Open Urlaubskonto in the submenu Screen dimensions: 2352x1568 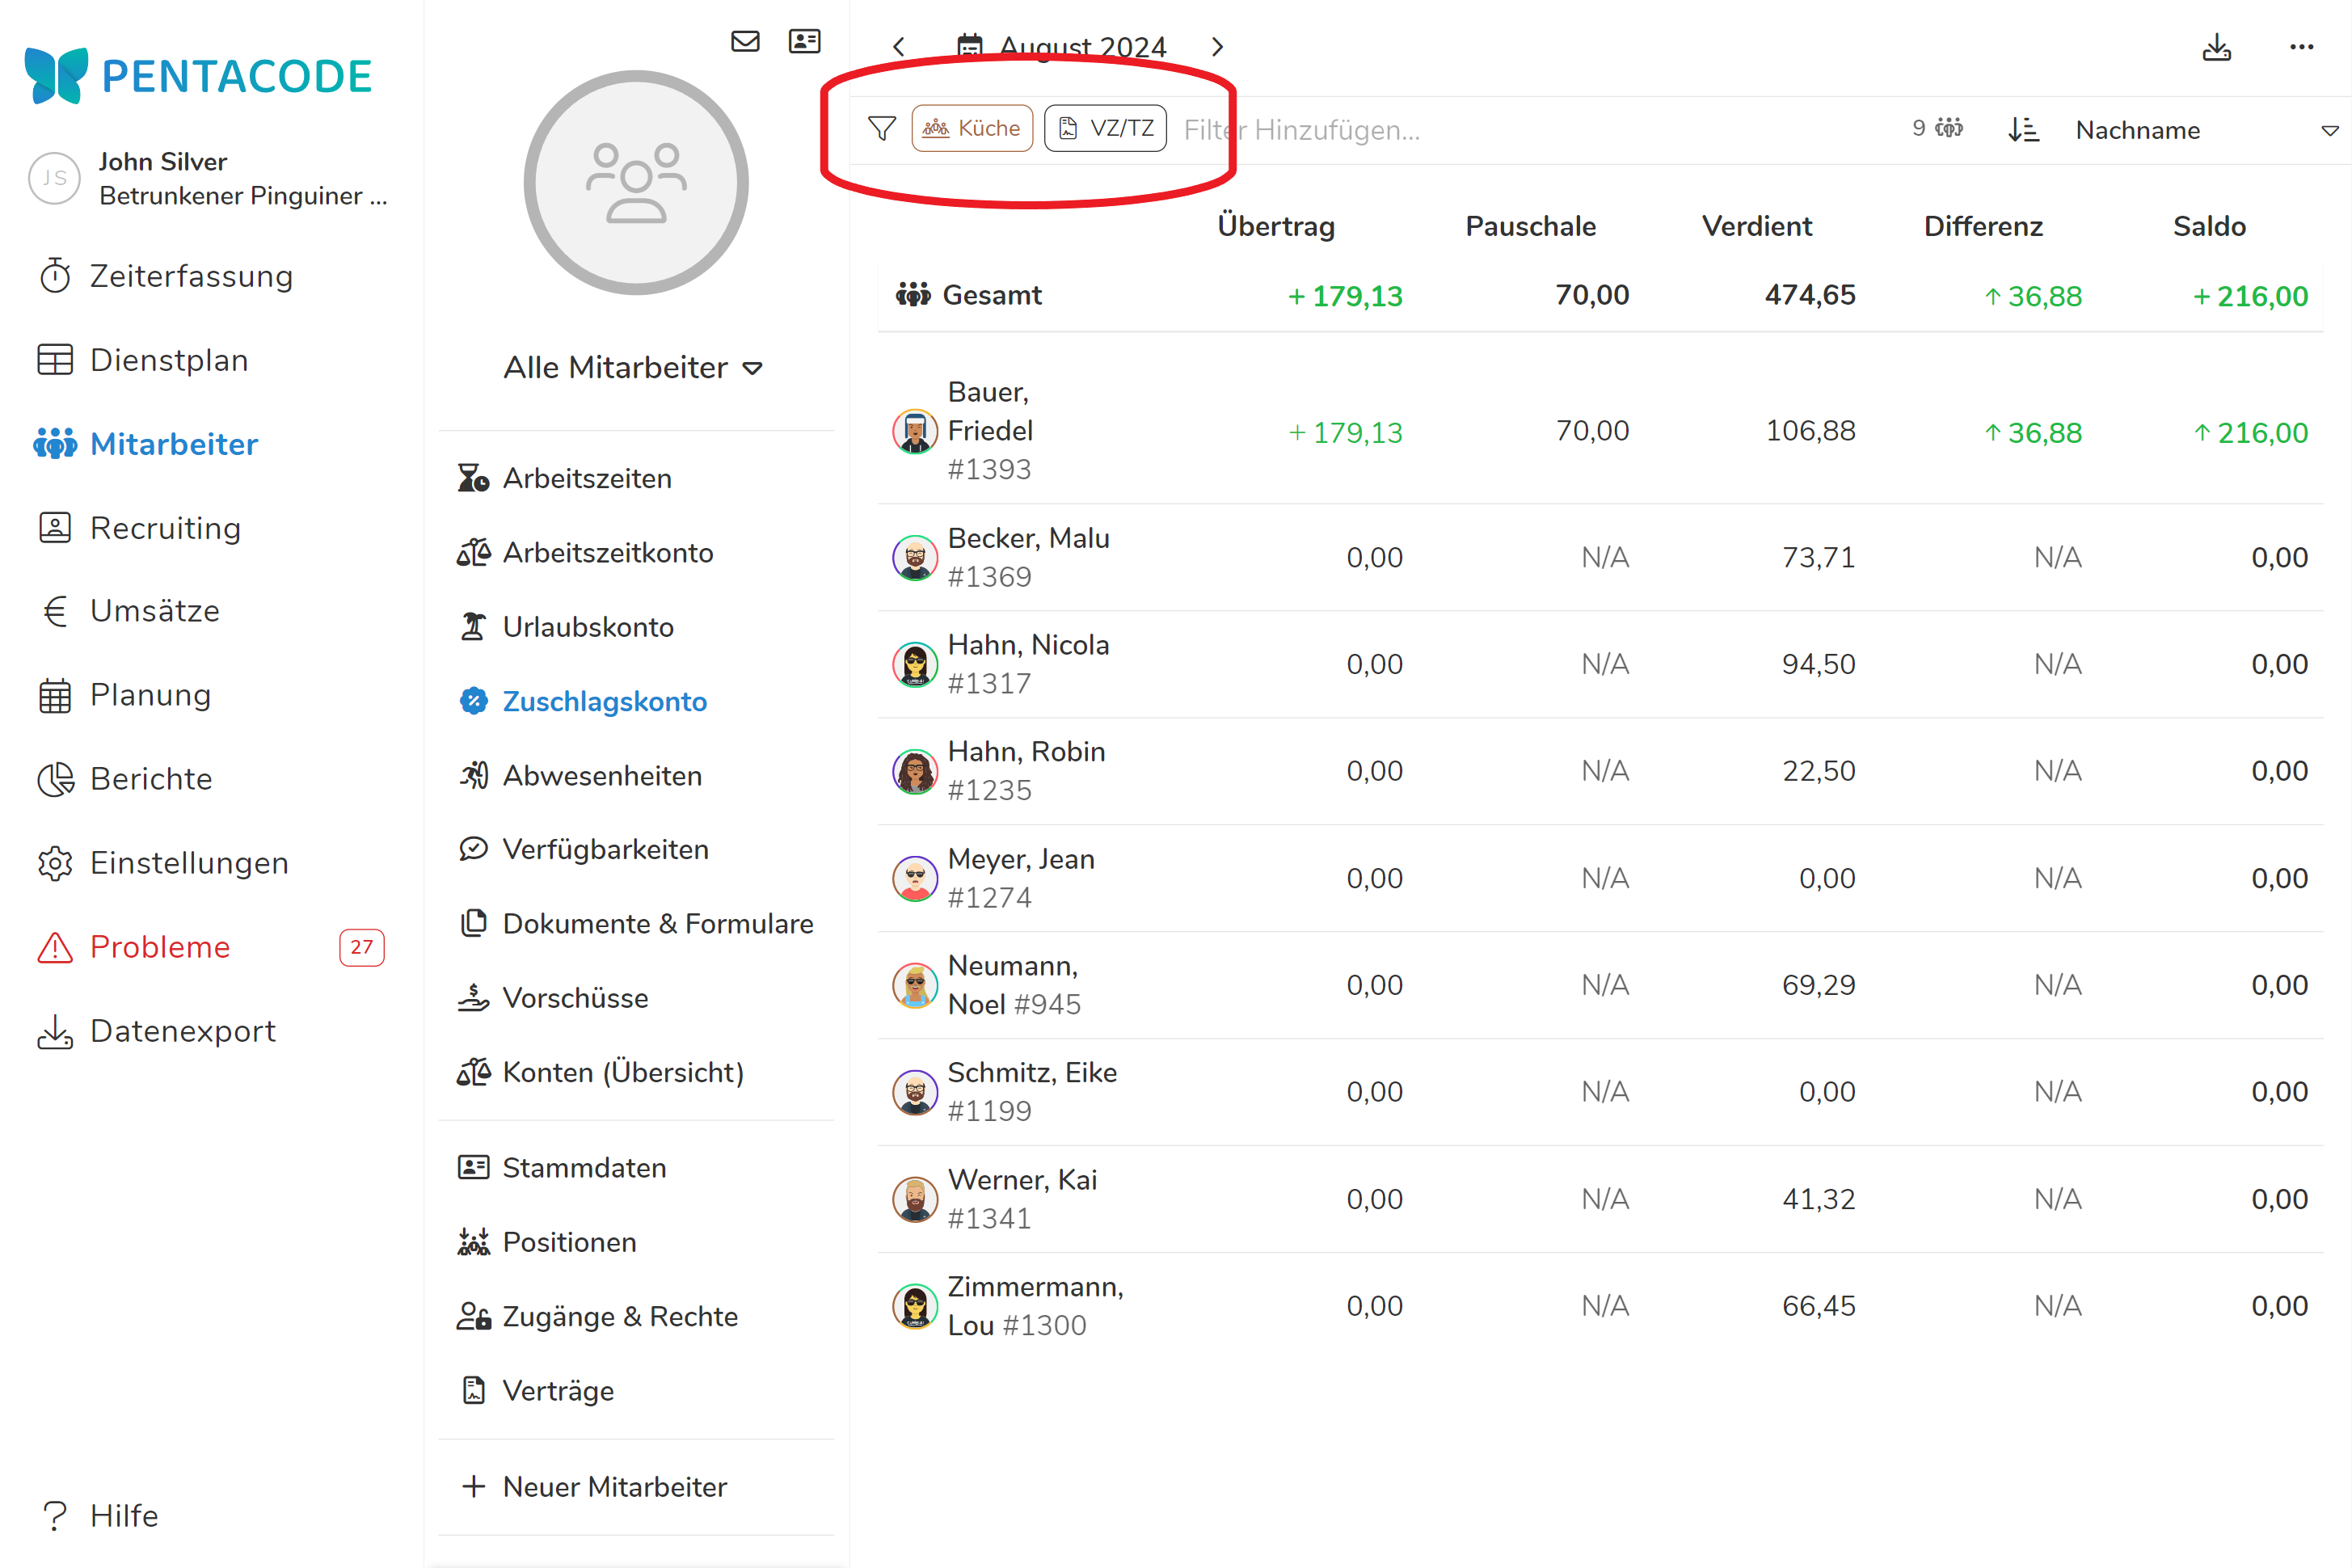(588, 627)
